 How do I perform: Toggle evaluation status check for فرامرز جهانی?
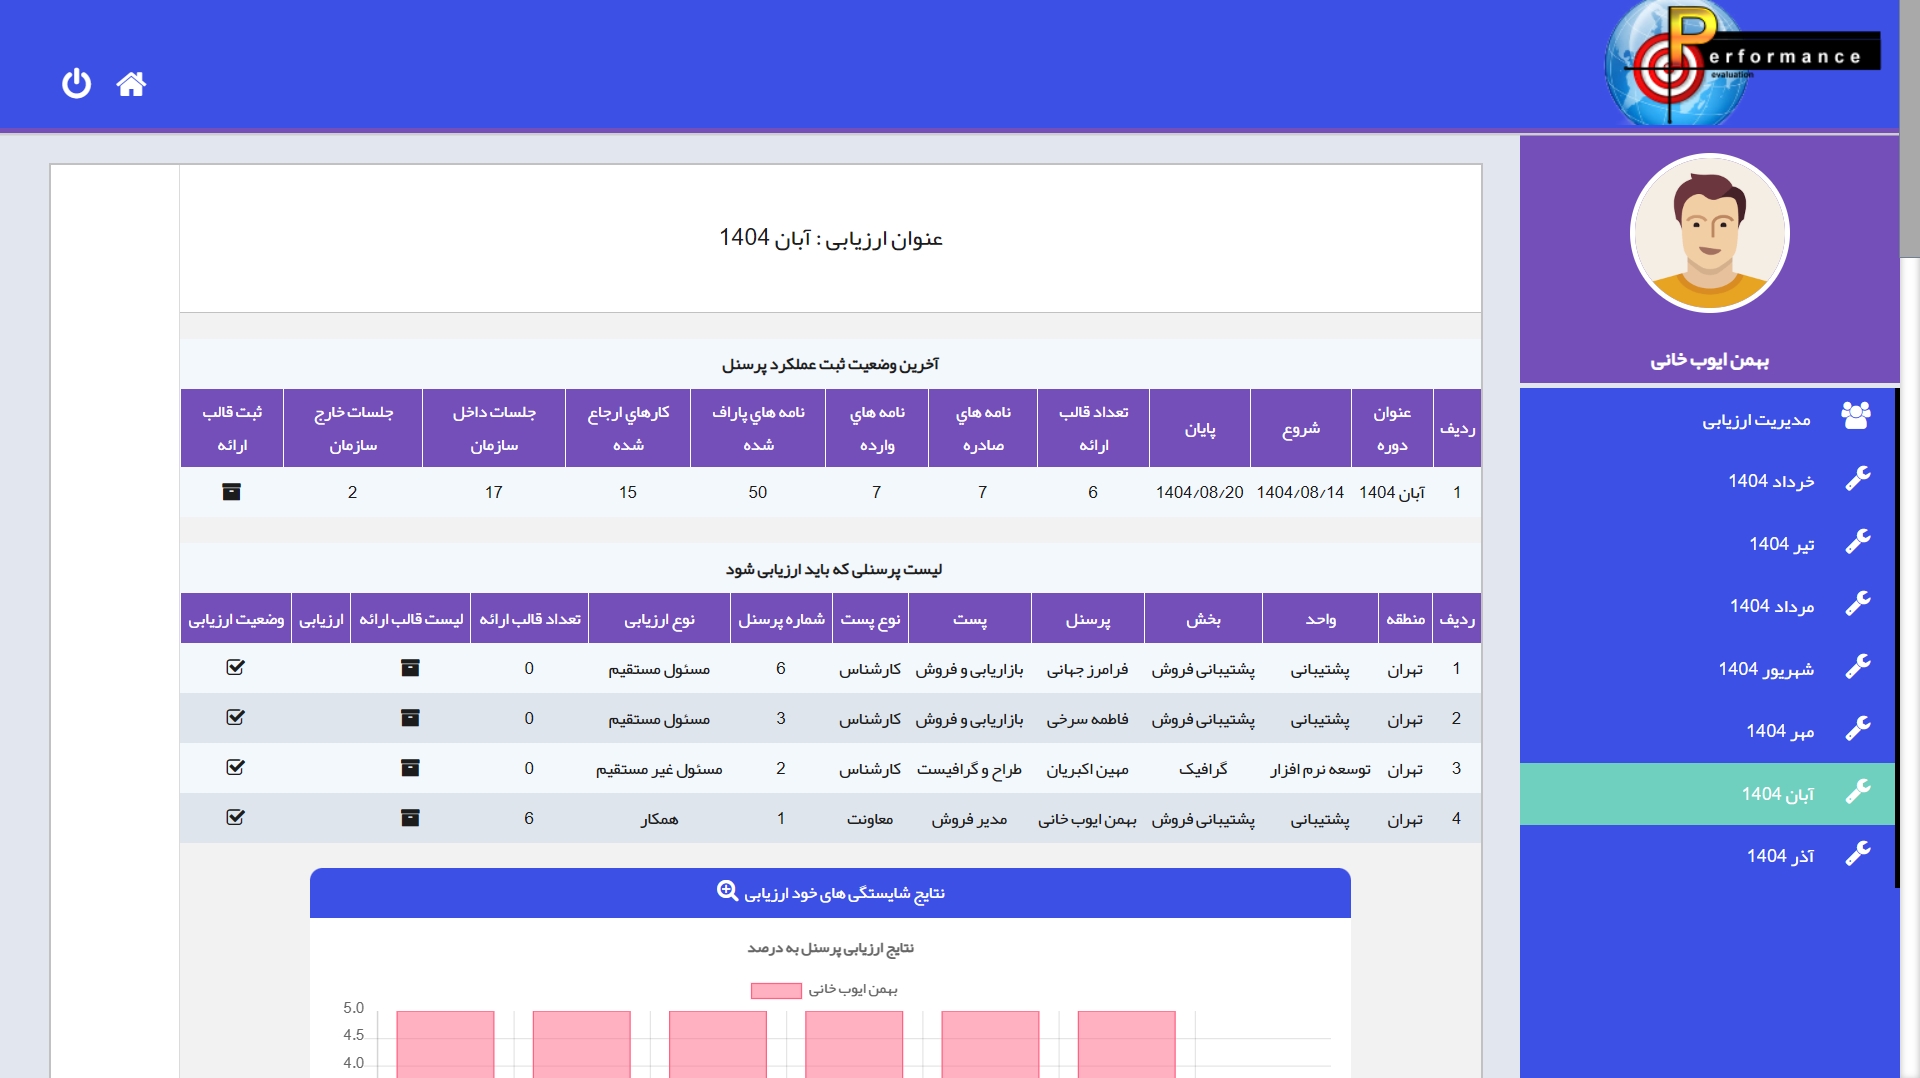(235, 668)
